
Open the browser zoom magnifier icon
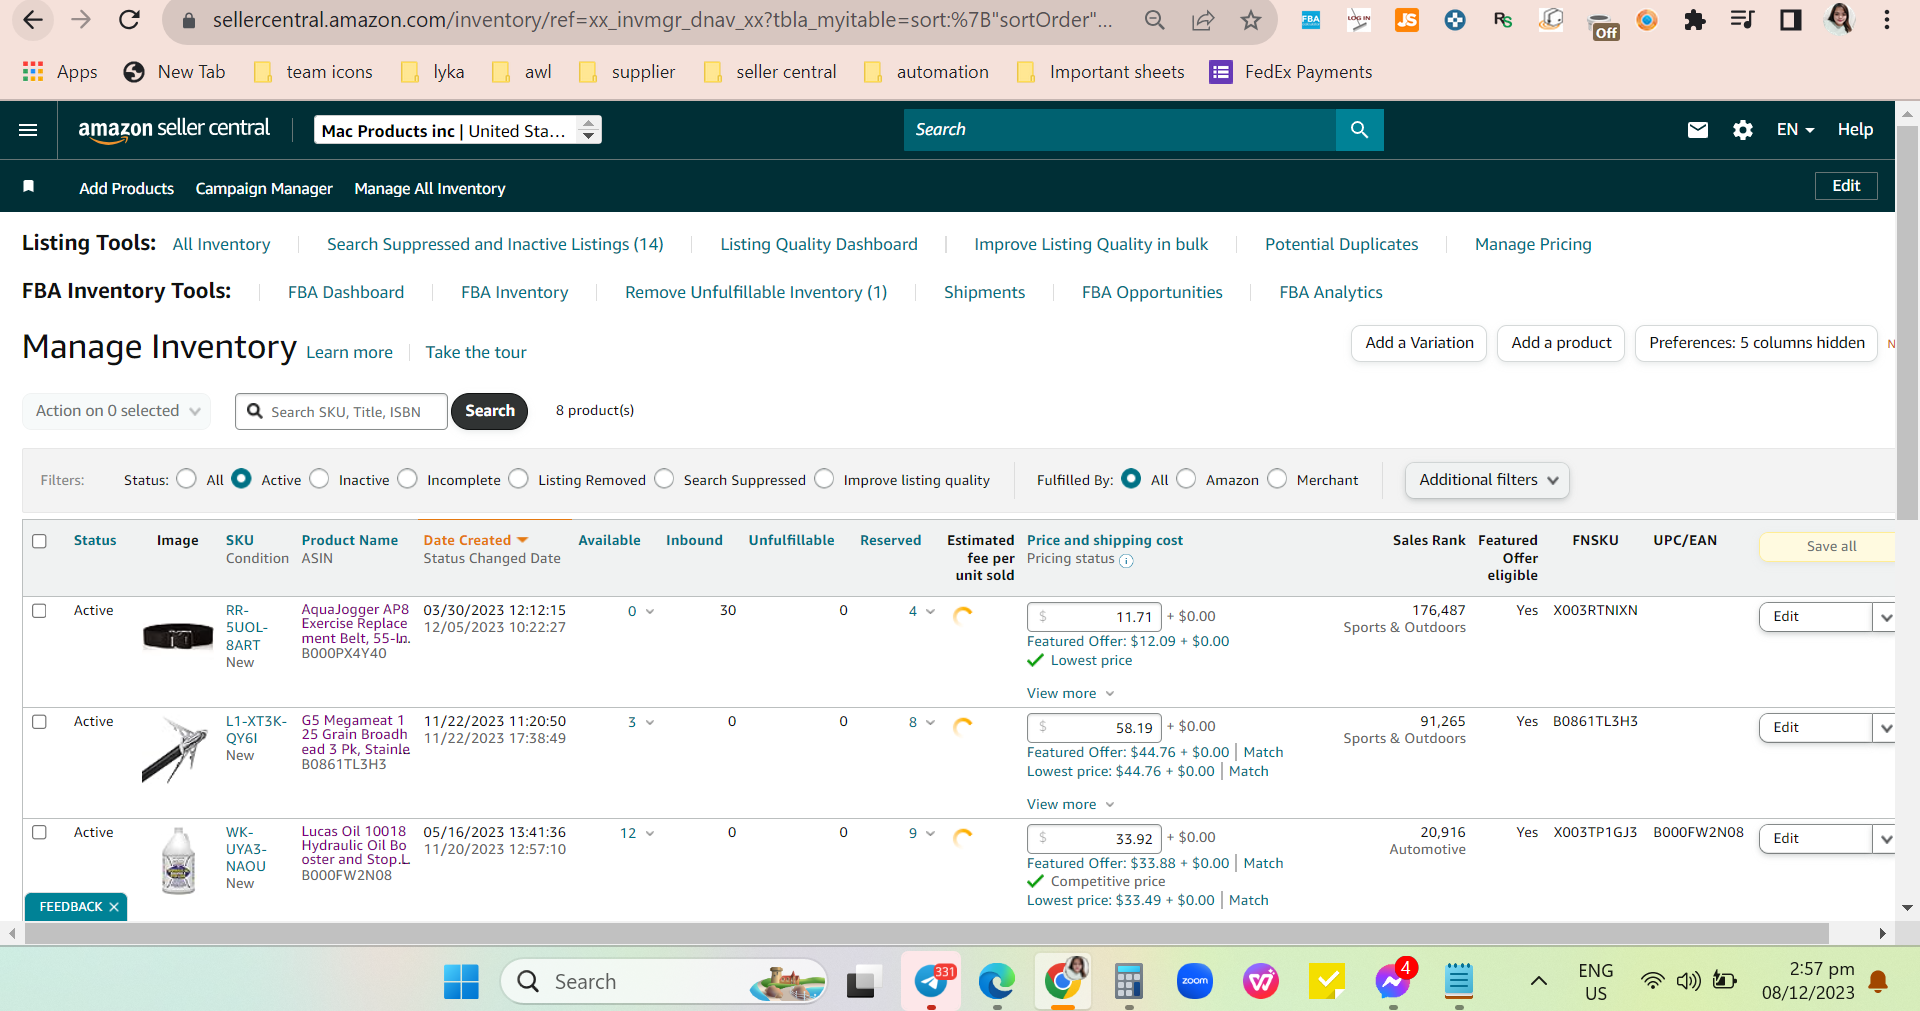coord(1155,20)
